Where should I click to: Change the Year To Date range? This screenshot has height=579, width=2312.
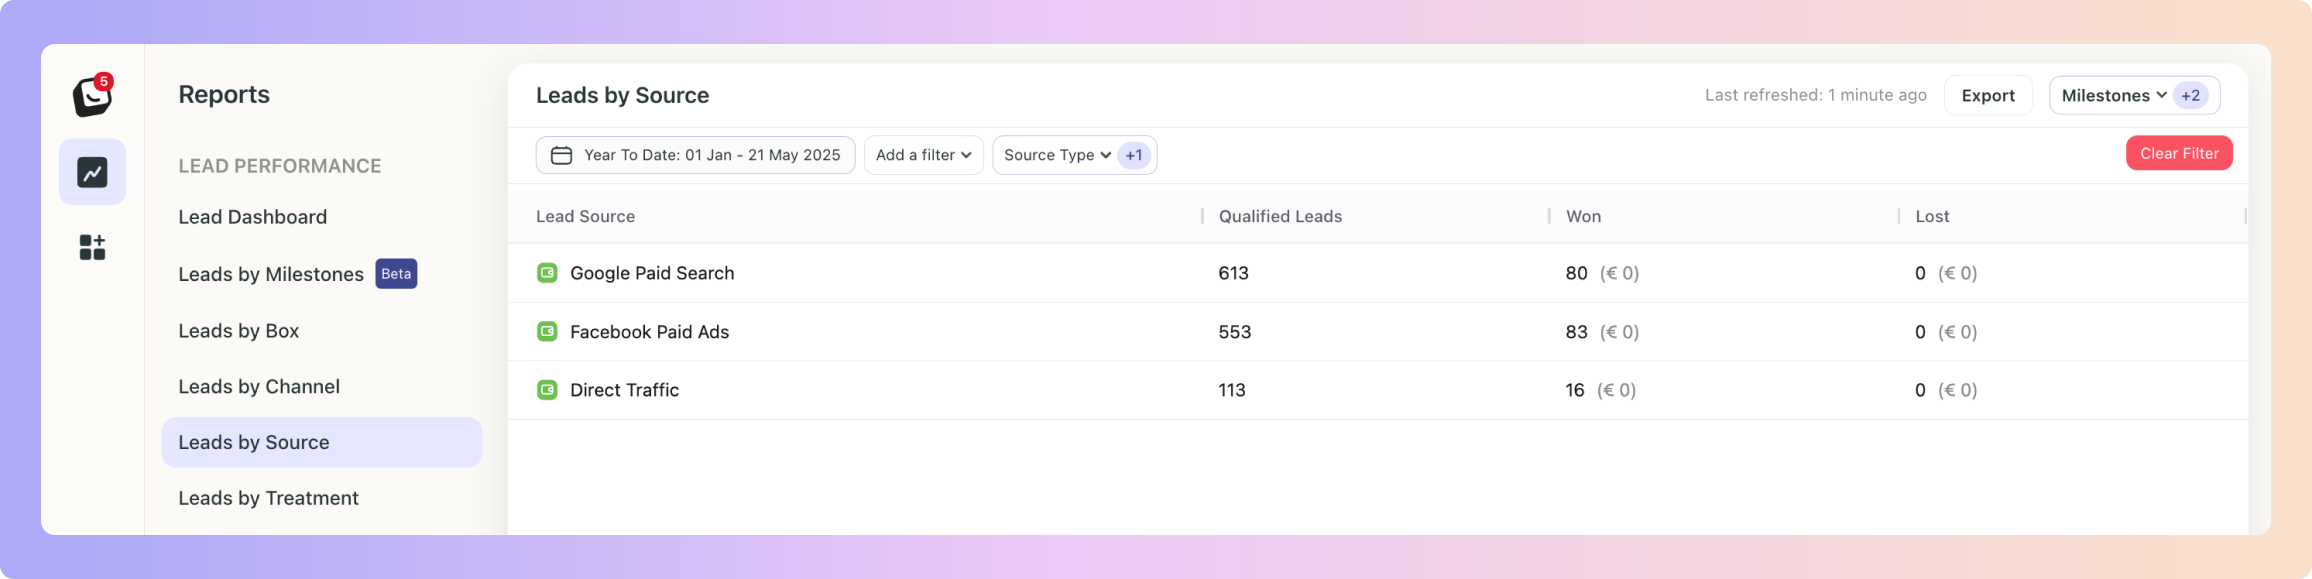696,155
